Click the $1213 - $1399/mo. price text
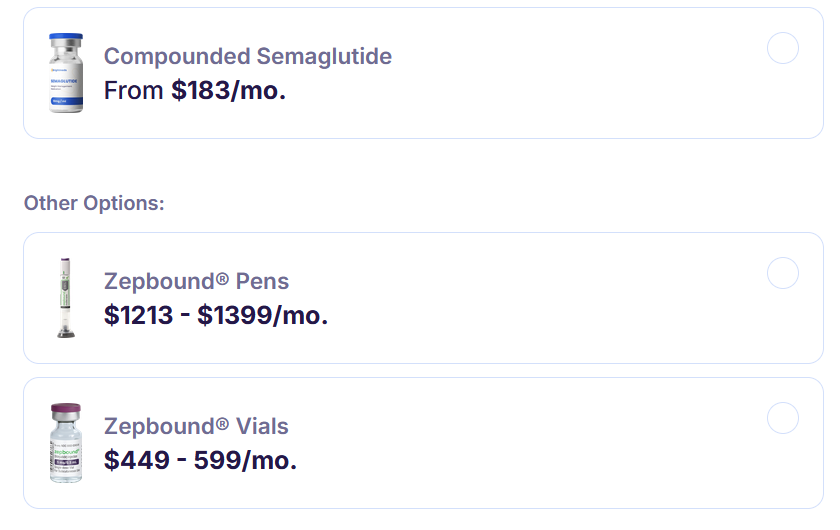The image size is (840, 530). pos(216,315)
